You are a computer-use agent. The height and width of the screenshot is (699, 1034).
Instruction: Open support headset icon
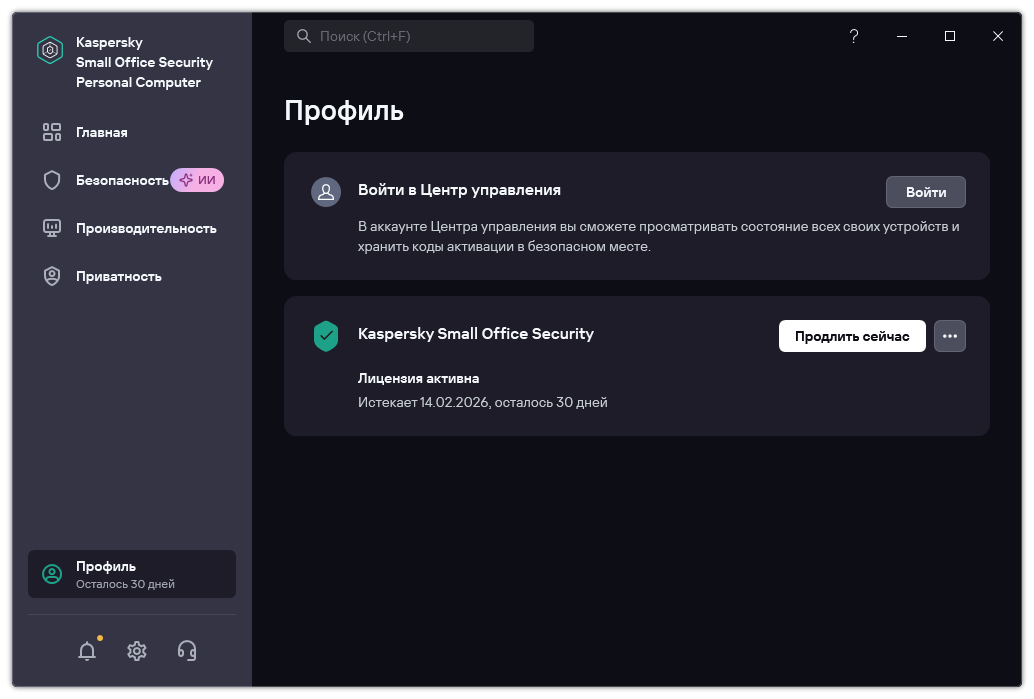187,651
